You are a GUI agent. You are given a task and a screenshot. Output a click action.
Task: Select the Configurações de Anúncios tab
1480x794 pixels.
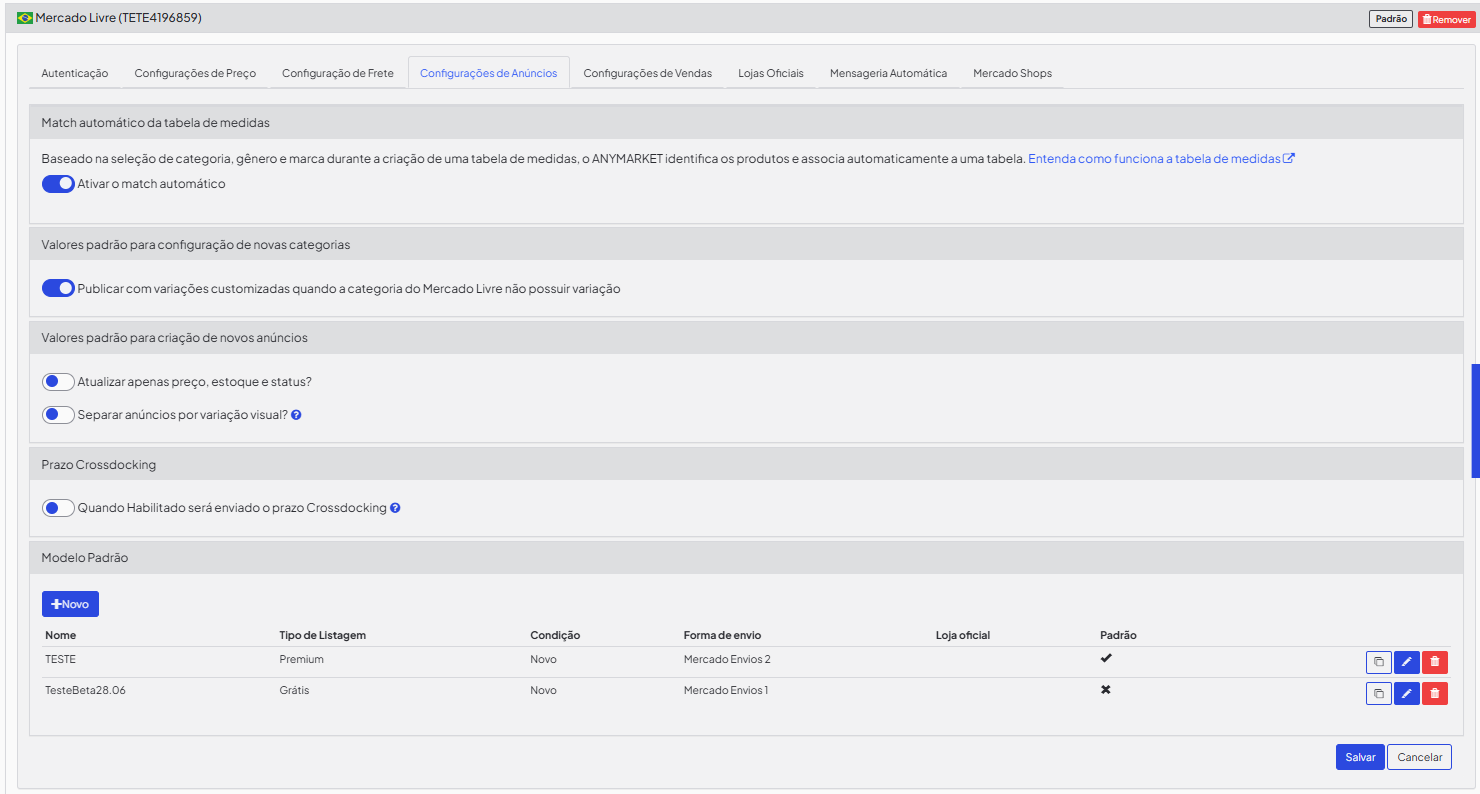coord(489,73)
